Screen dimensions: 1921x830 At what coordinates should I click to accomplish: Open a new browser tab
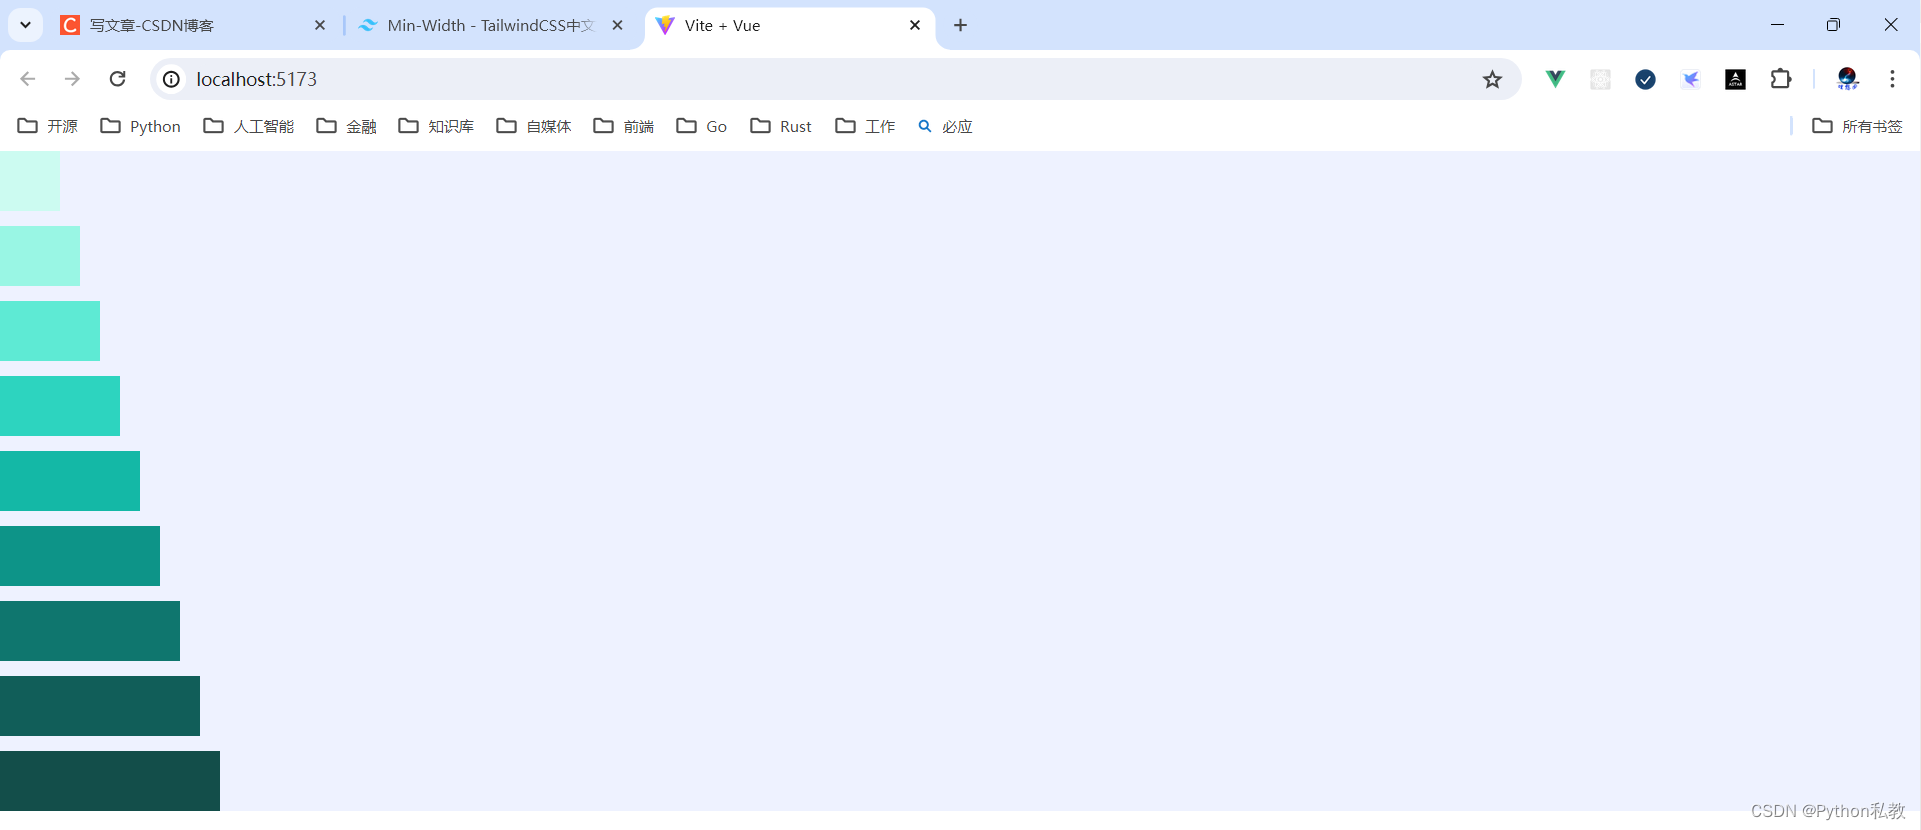pyautogui.click(x=961, y=25)
